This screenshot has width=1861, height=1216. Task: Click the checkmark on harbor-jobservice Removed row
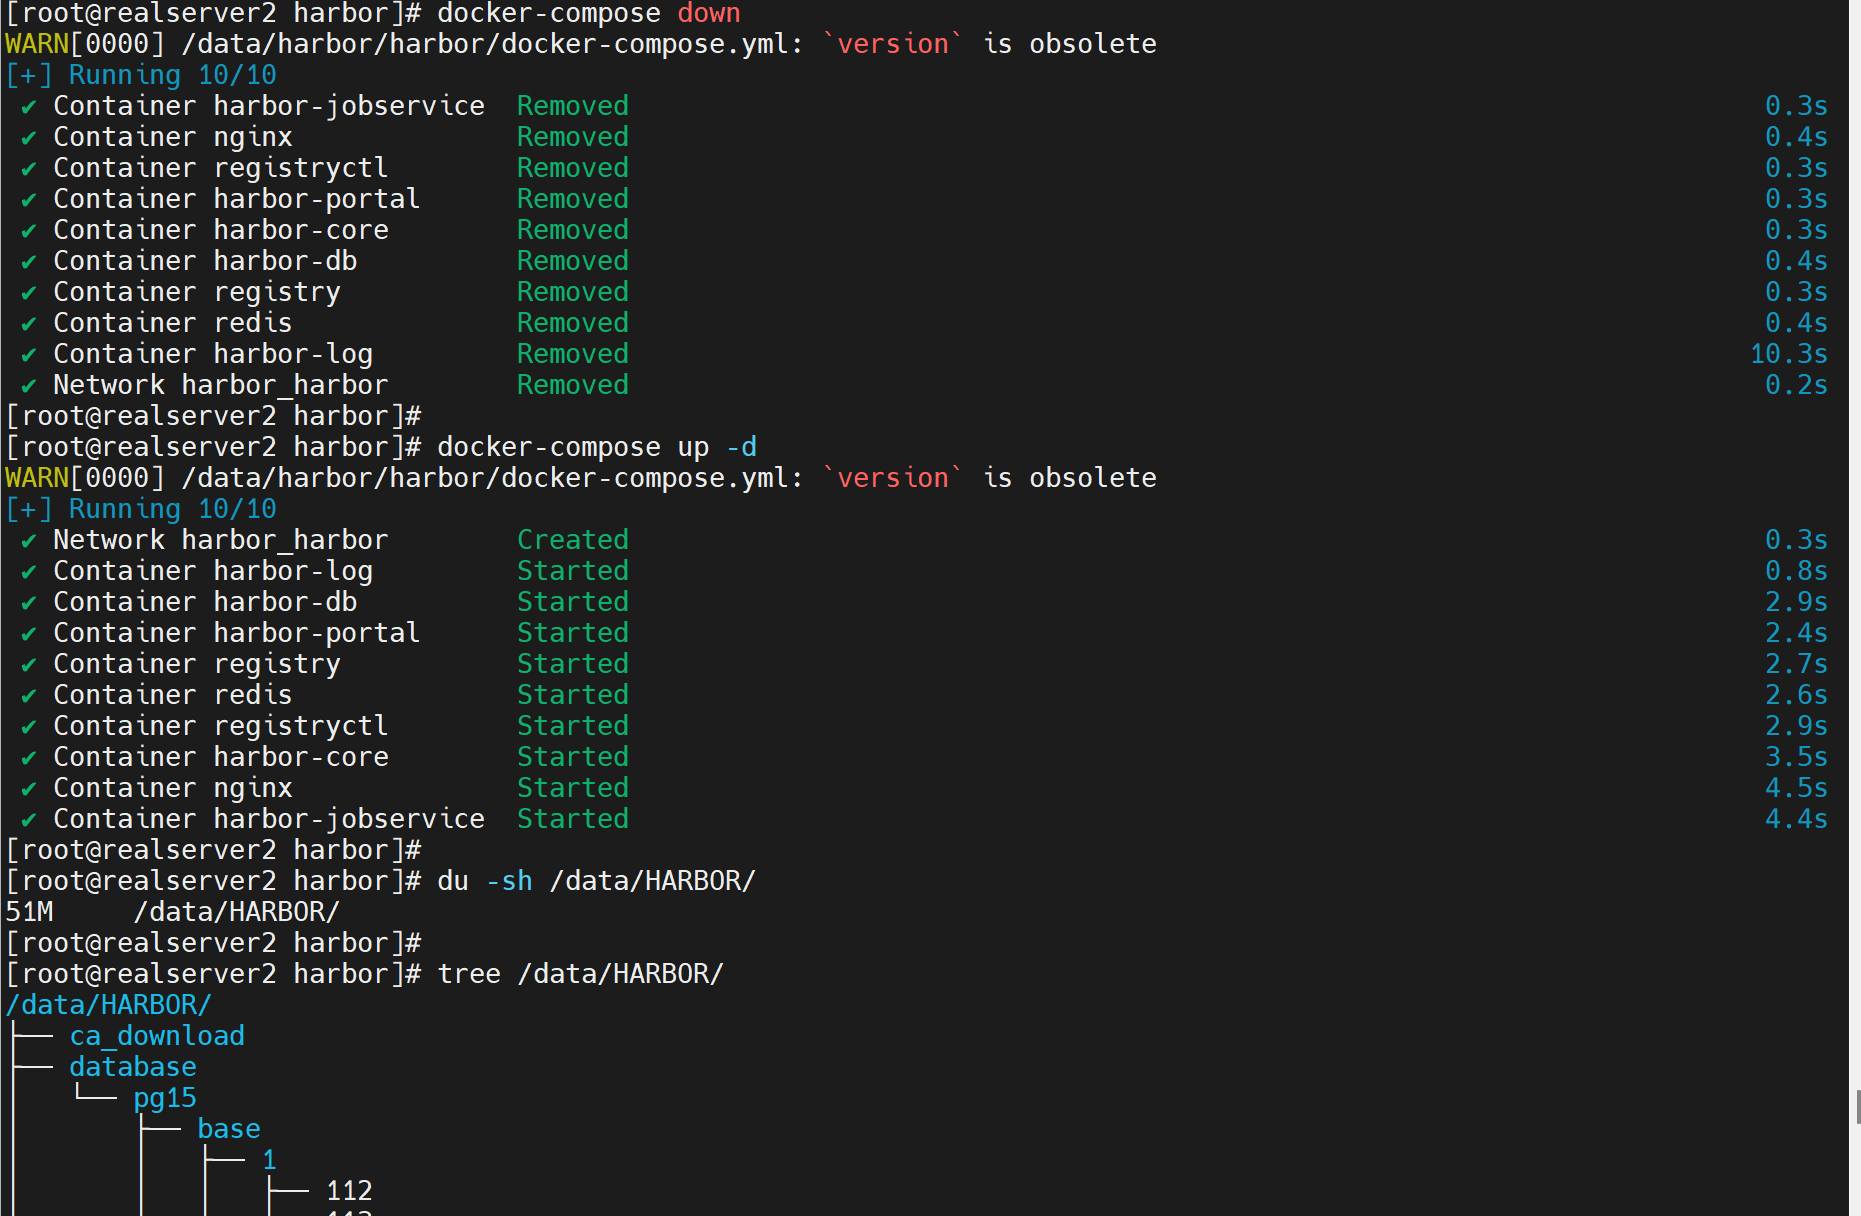coord(29,107)
